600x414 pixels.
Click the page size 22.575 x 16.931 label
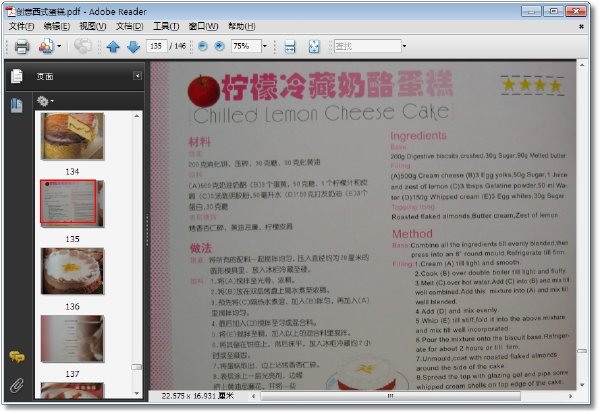(197, 396)
